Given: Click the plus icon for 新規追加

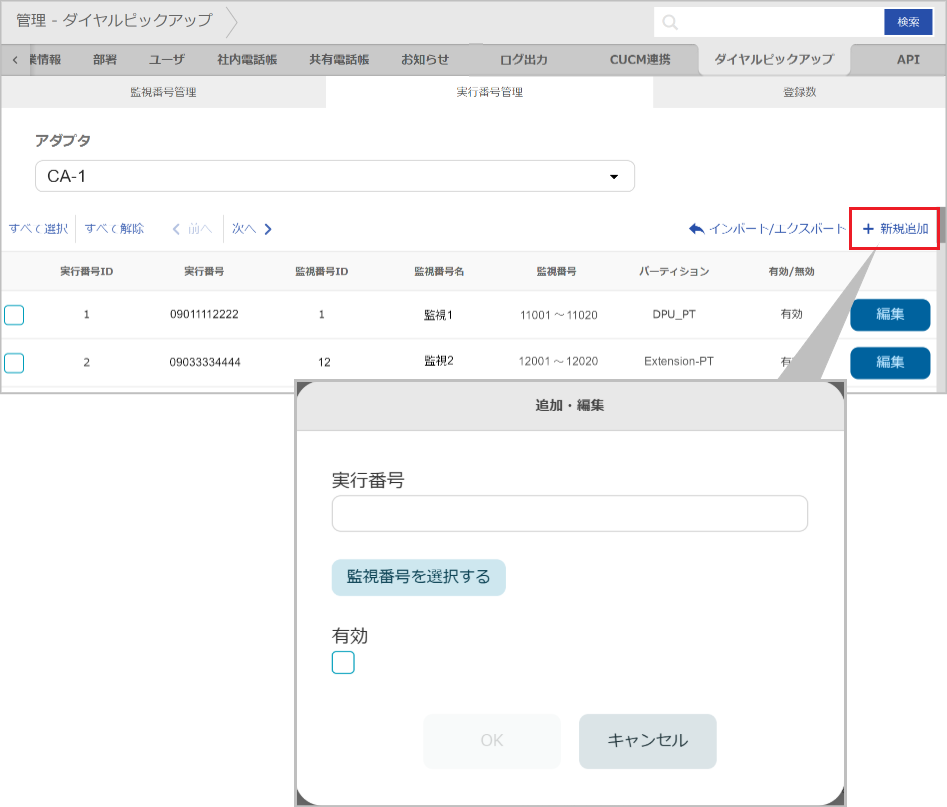Looking at the screenshot, I should pos(868,229).
